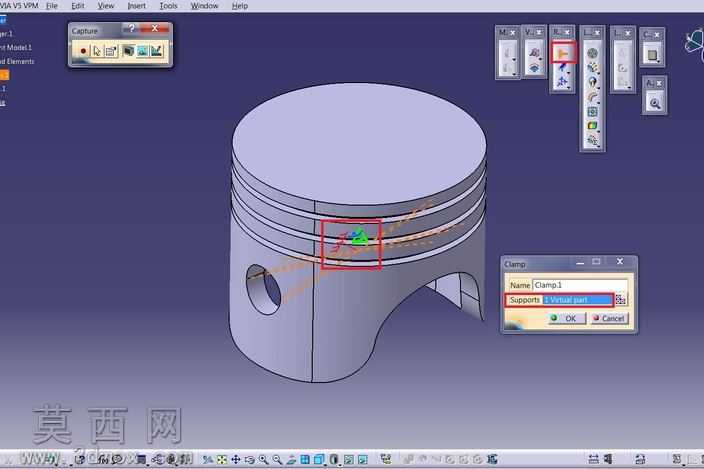Click the isometric view cube icon

point(319,459)
